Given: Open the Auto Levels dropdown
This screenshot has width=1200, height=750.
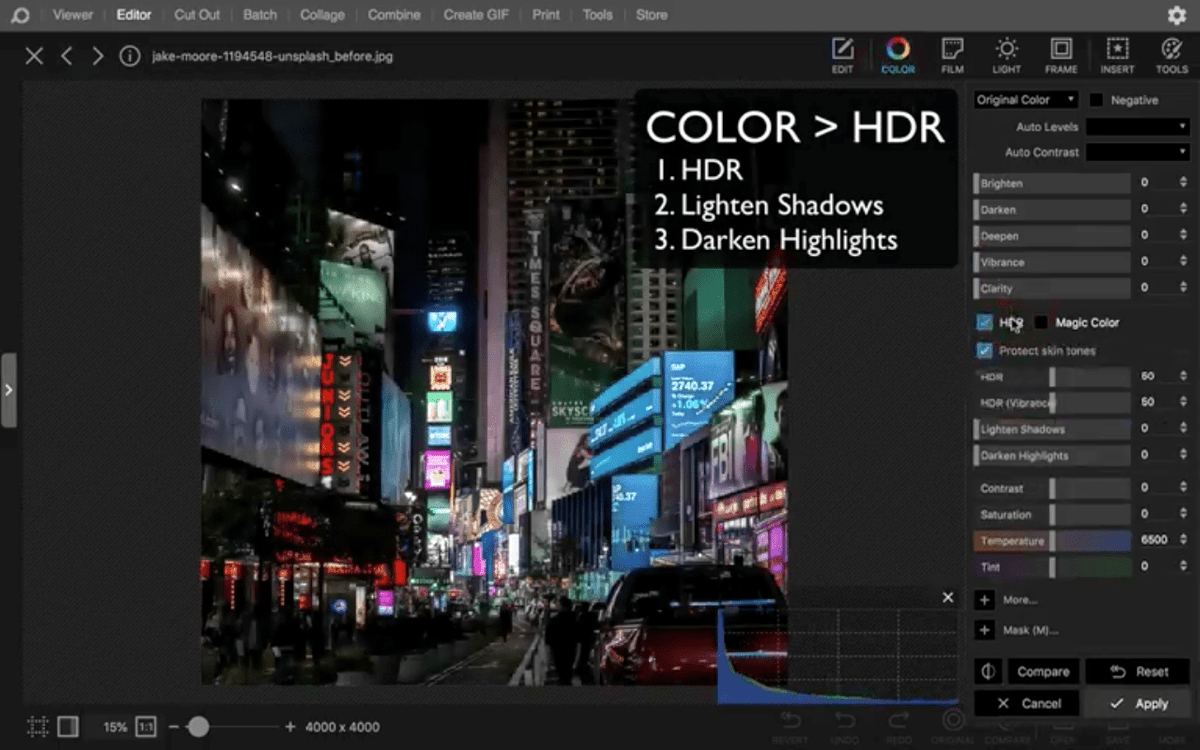Looking at the screenshot, I should point(1137,126).
